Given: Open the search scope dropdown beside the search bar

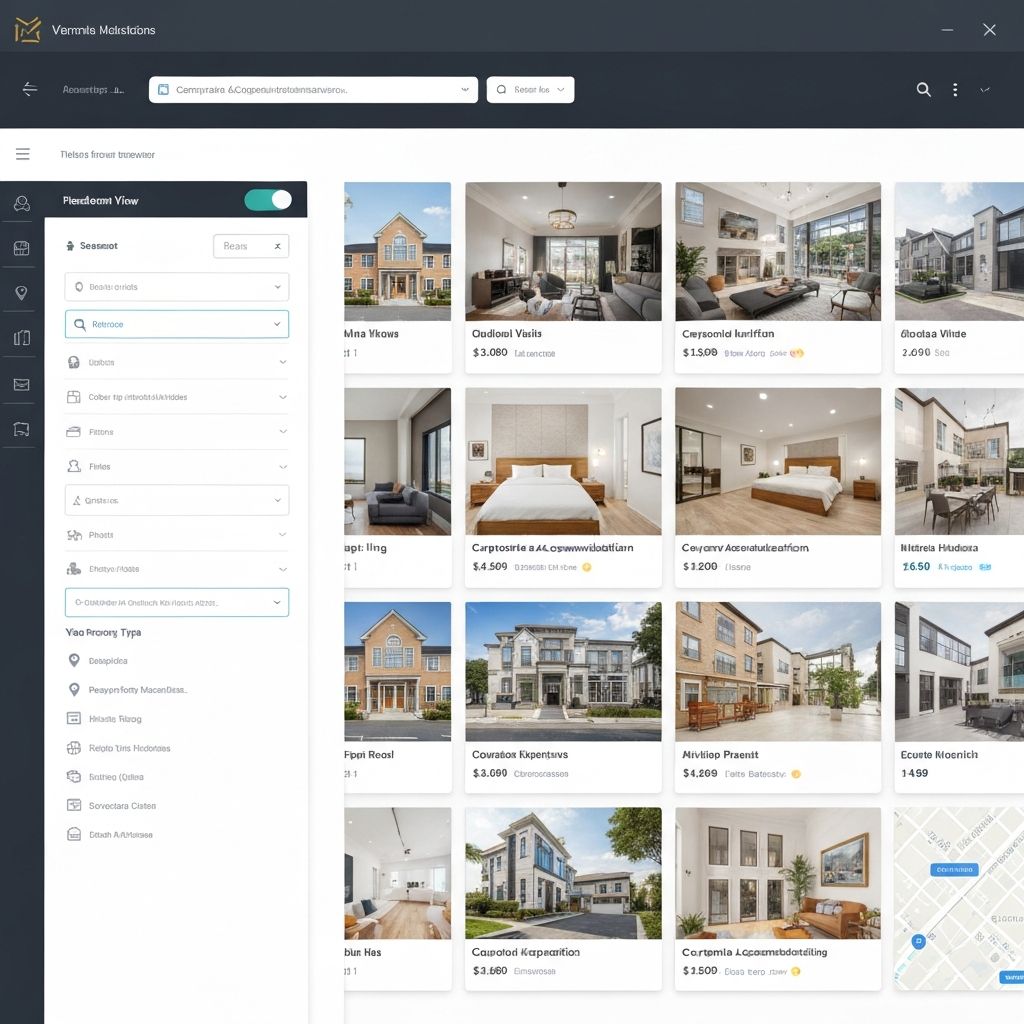Looking at the screenshot, I should pyautogui.click(x=532, y=89).
